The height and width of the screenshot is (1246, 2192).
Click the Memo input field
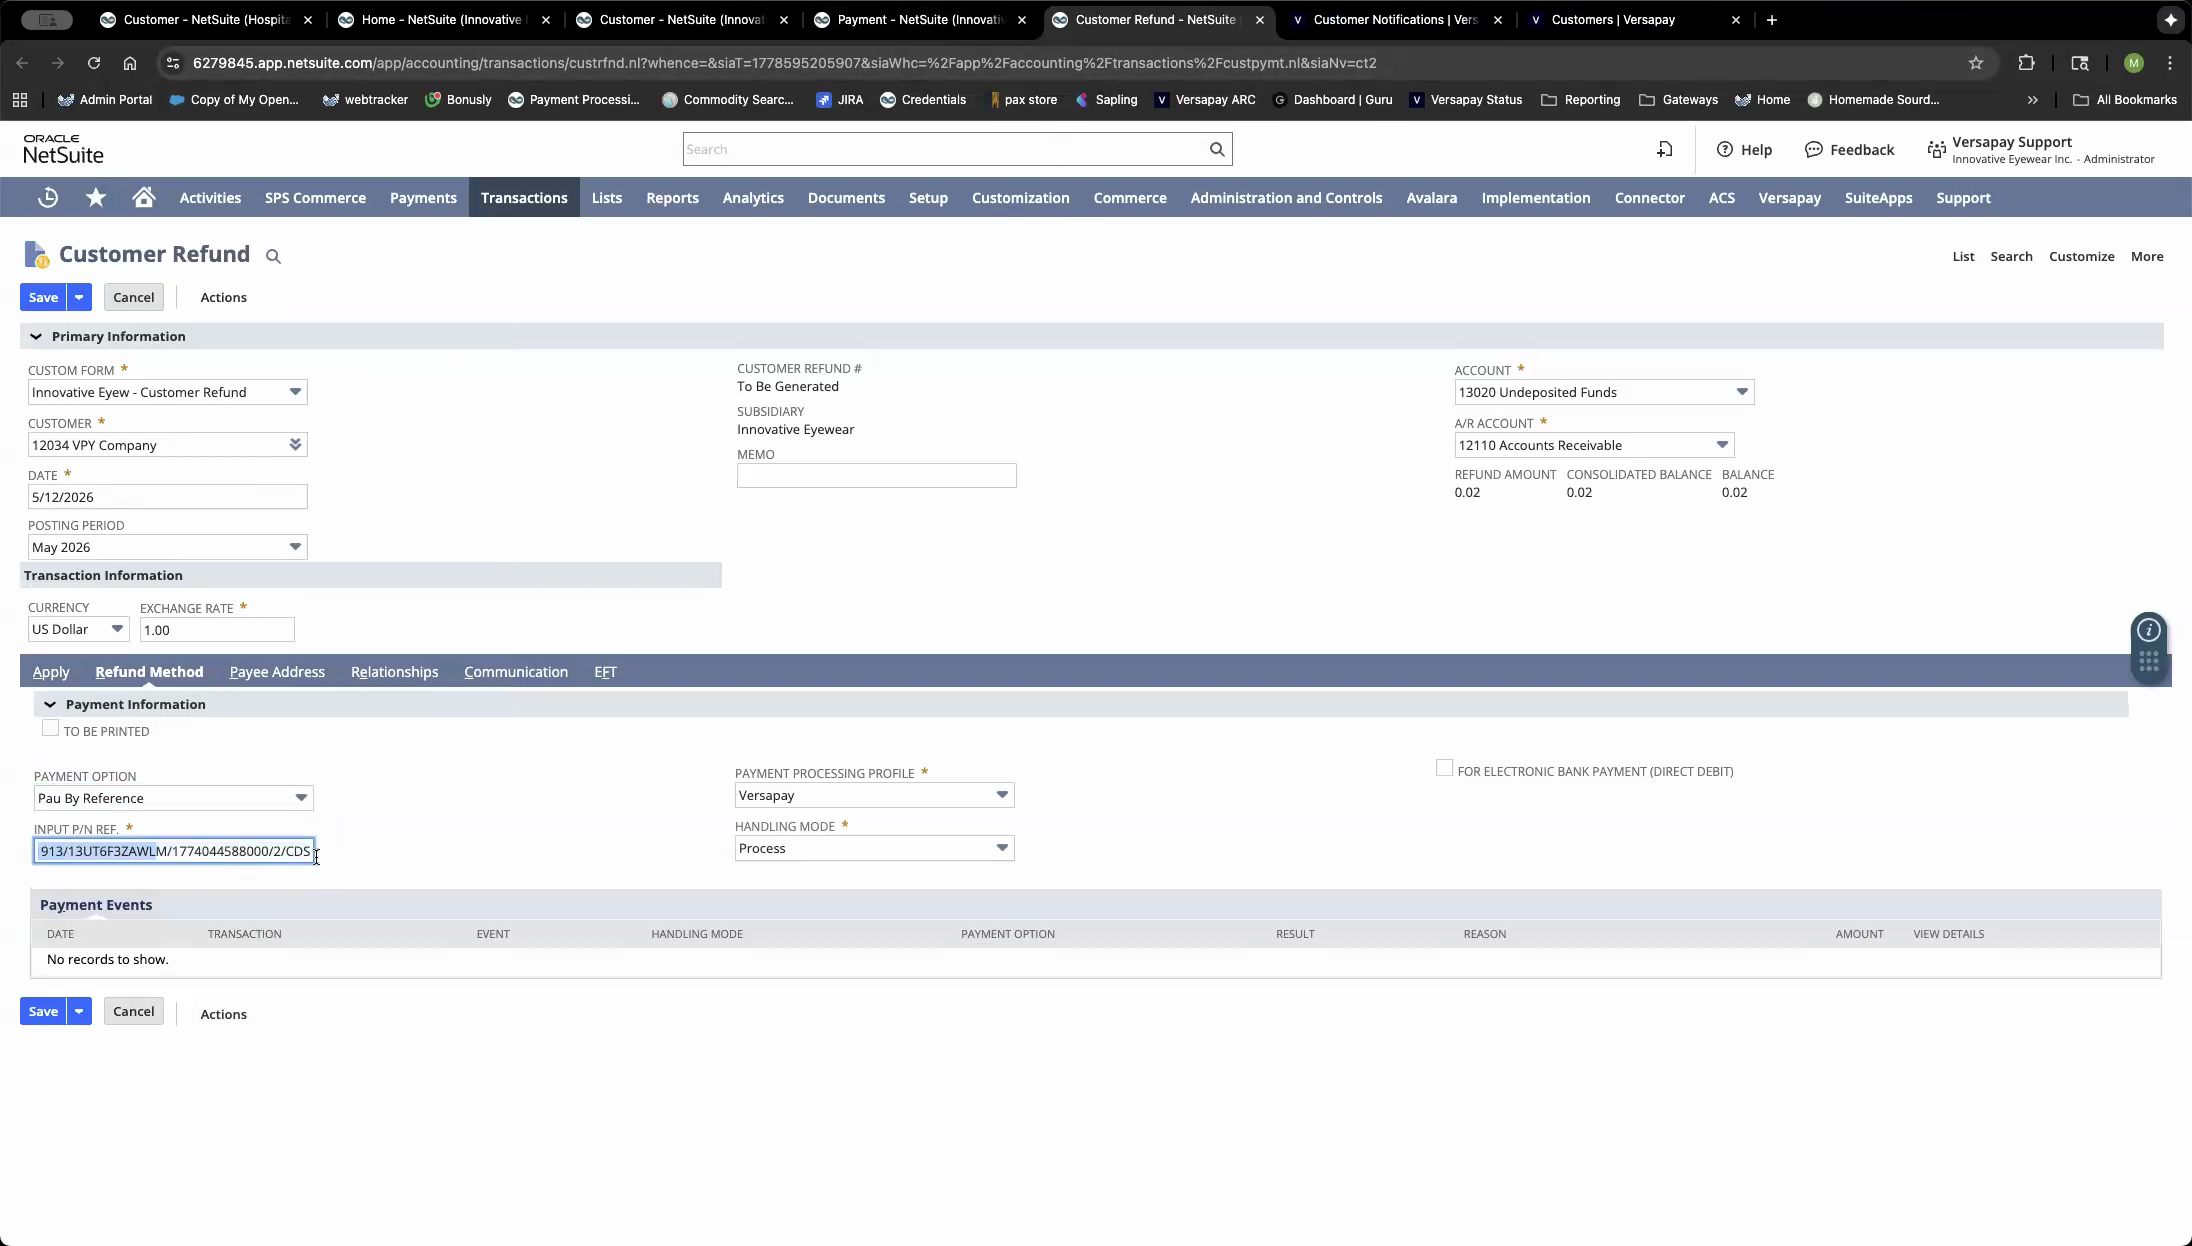876,476
